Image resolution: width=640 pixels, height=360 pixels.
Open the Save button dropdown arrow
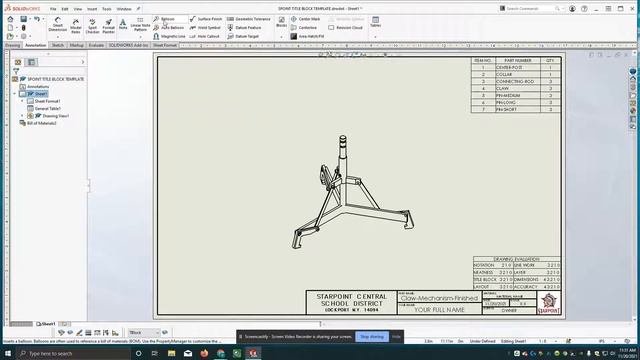tap(30, 19)
